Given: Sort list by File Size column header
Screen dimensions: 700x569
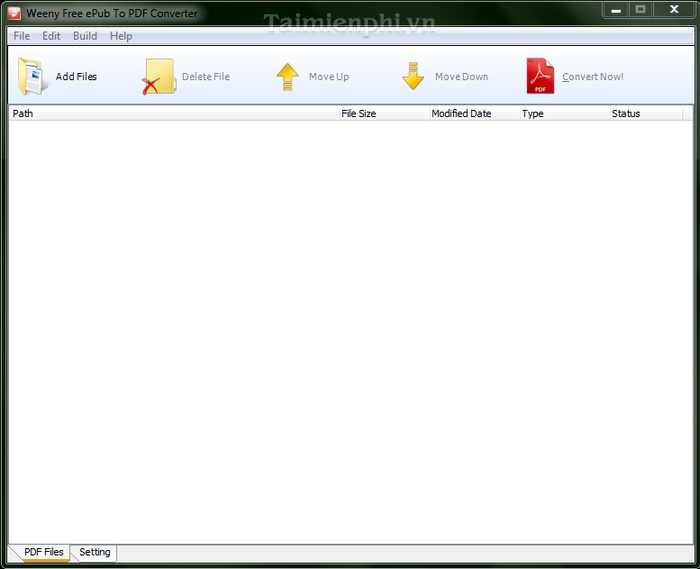Looking at the screenshot, I should click(384, 114).
